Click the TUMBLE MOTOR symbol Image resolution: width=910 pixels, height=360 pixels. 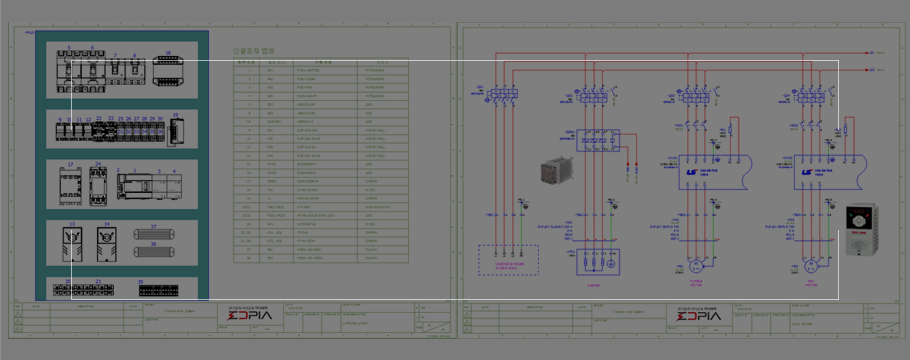695,265
